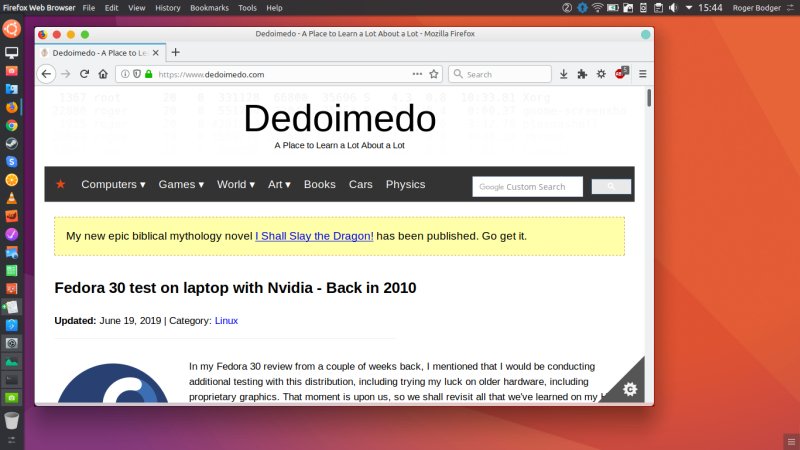This screenshot has height=450, width=800.
Task: Close the Dedoimedo tab
Action: coord(156,53)
